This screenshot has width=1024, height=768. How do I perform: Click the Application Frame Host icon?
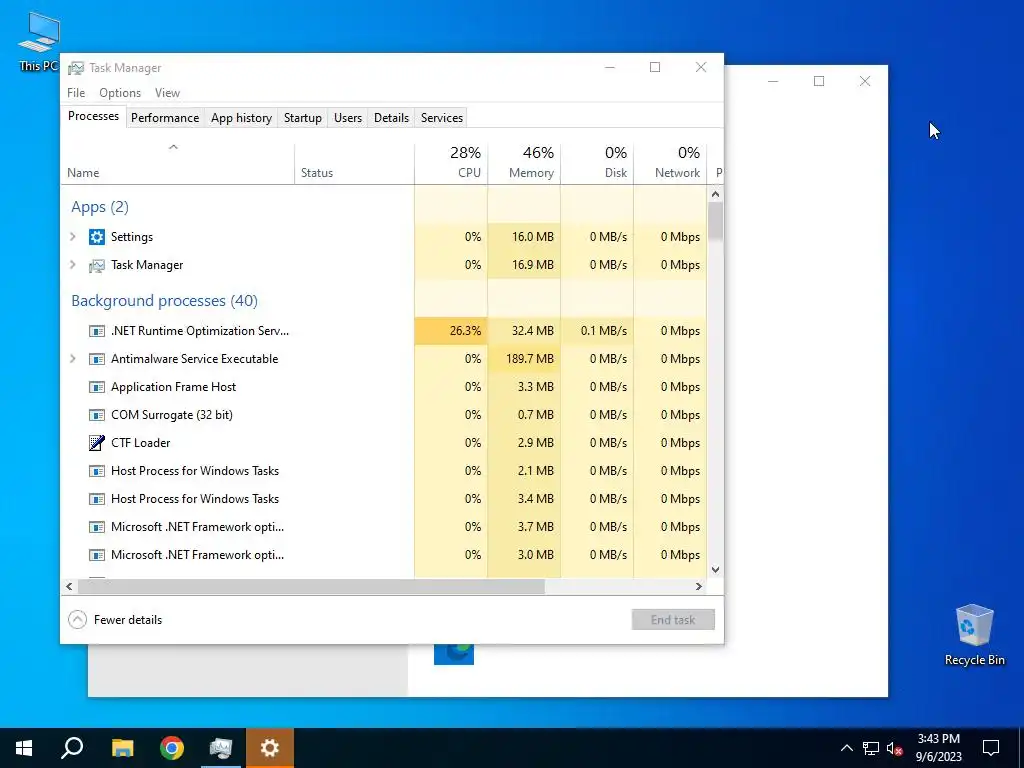point(97,387)
